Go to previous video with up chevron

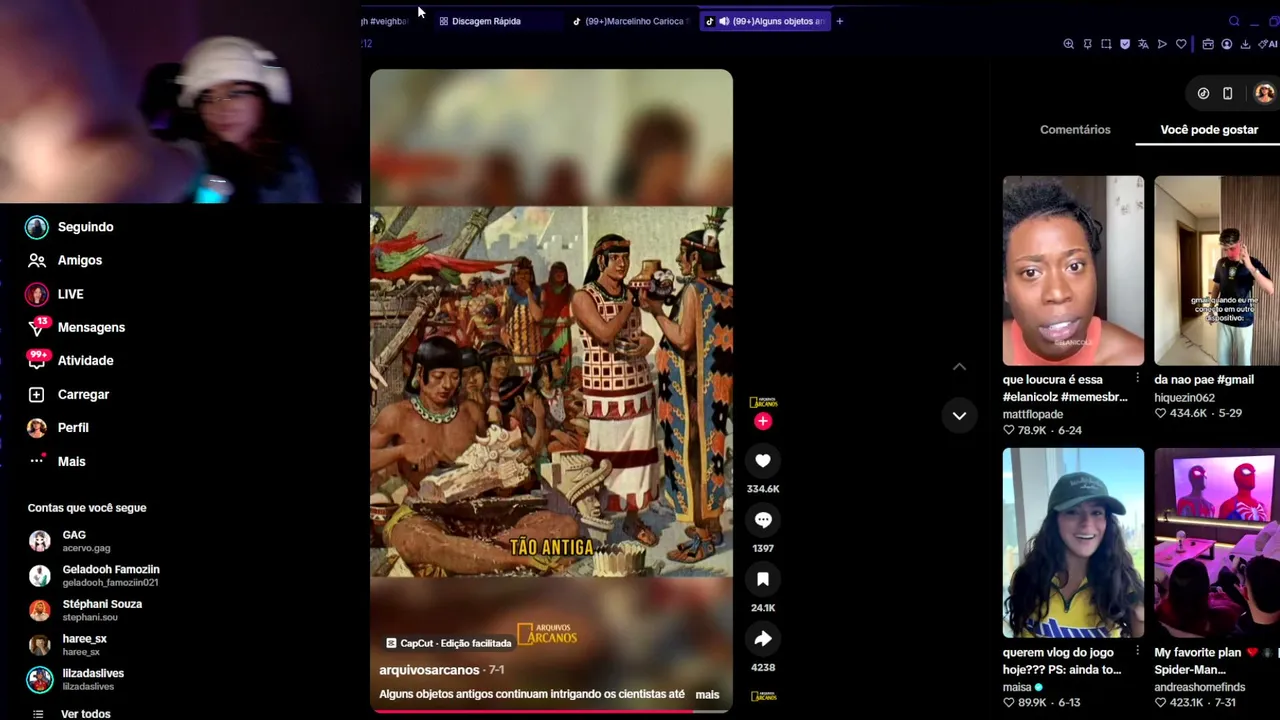tap(959, 367)
